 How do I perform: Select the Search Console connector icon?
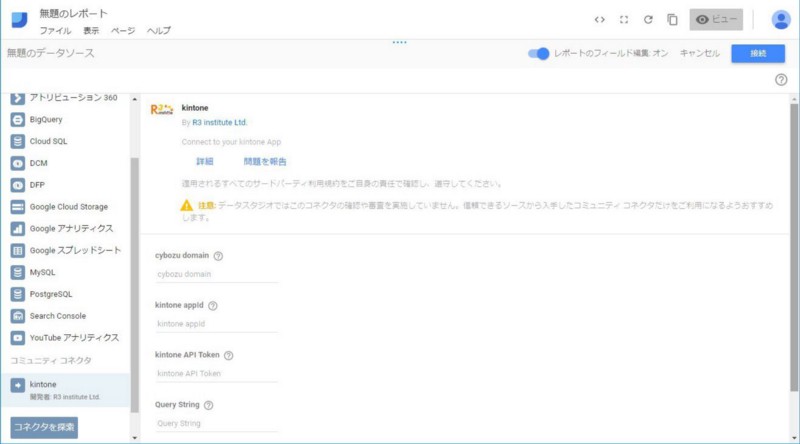[x=17, y=316]
